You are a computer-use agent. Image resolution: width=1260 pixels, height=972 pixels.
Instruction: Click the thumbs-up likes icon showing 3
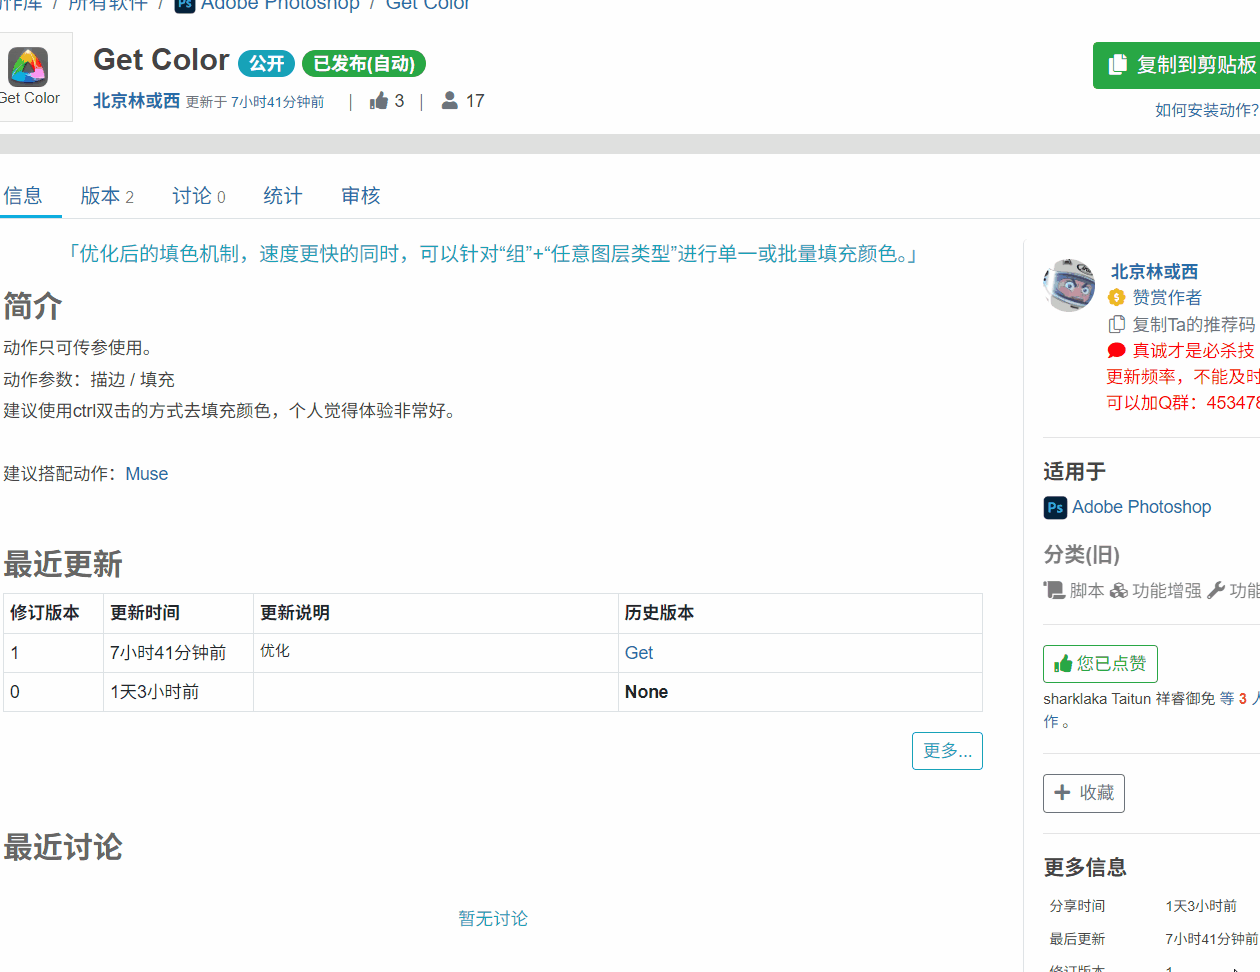(379, 101)
